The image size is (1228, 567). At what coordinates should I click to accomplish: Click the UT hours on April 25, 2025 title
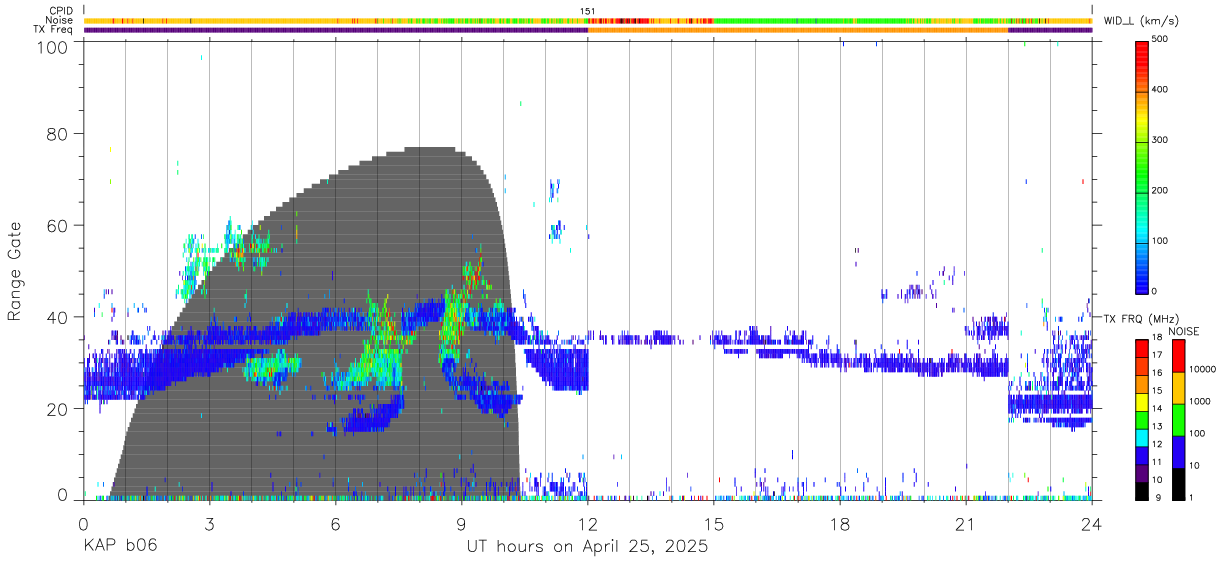coord(587,546)
